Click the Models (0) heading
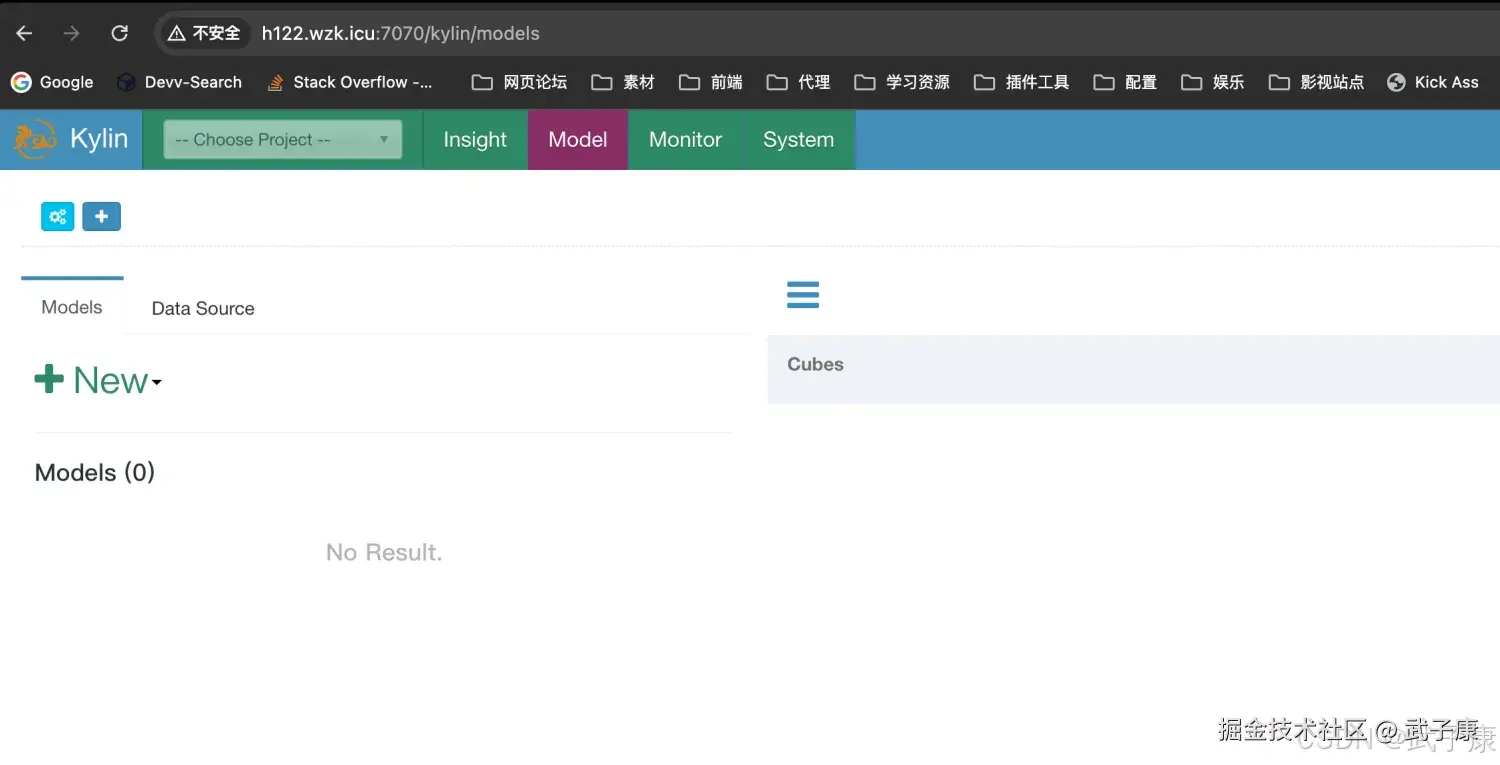The height and width of the screenshot is (765, 1500). click(95, 473)
